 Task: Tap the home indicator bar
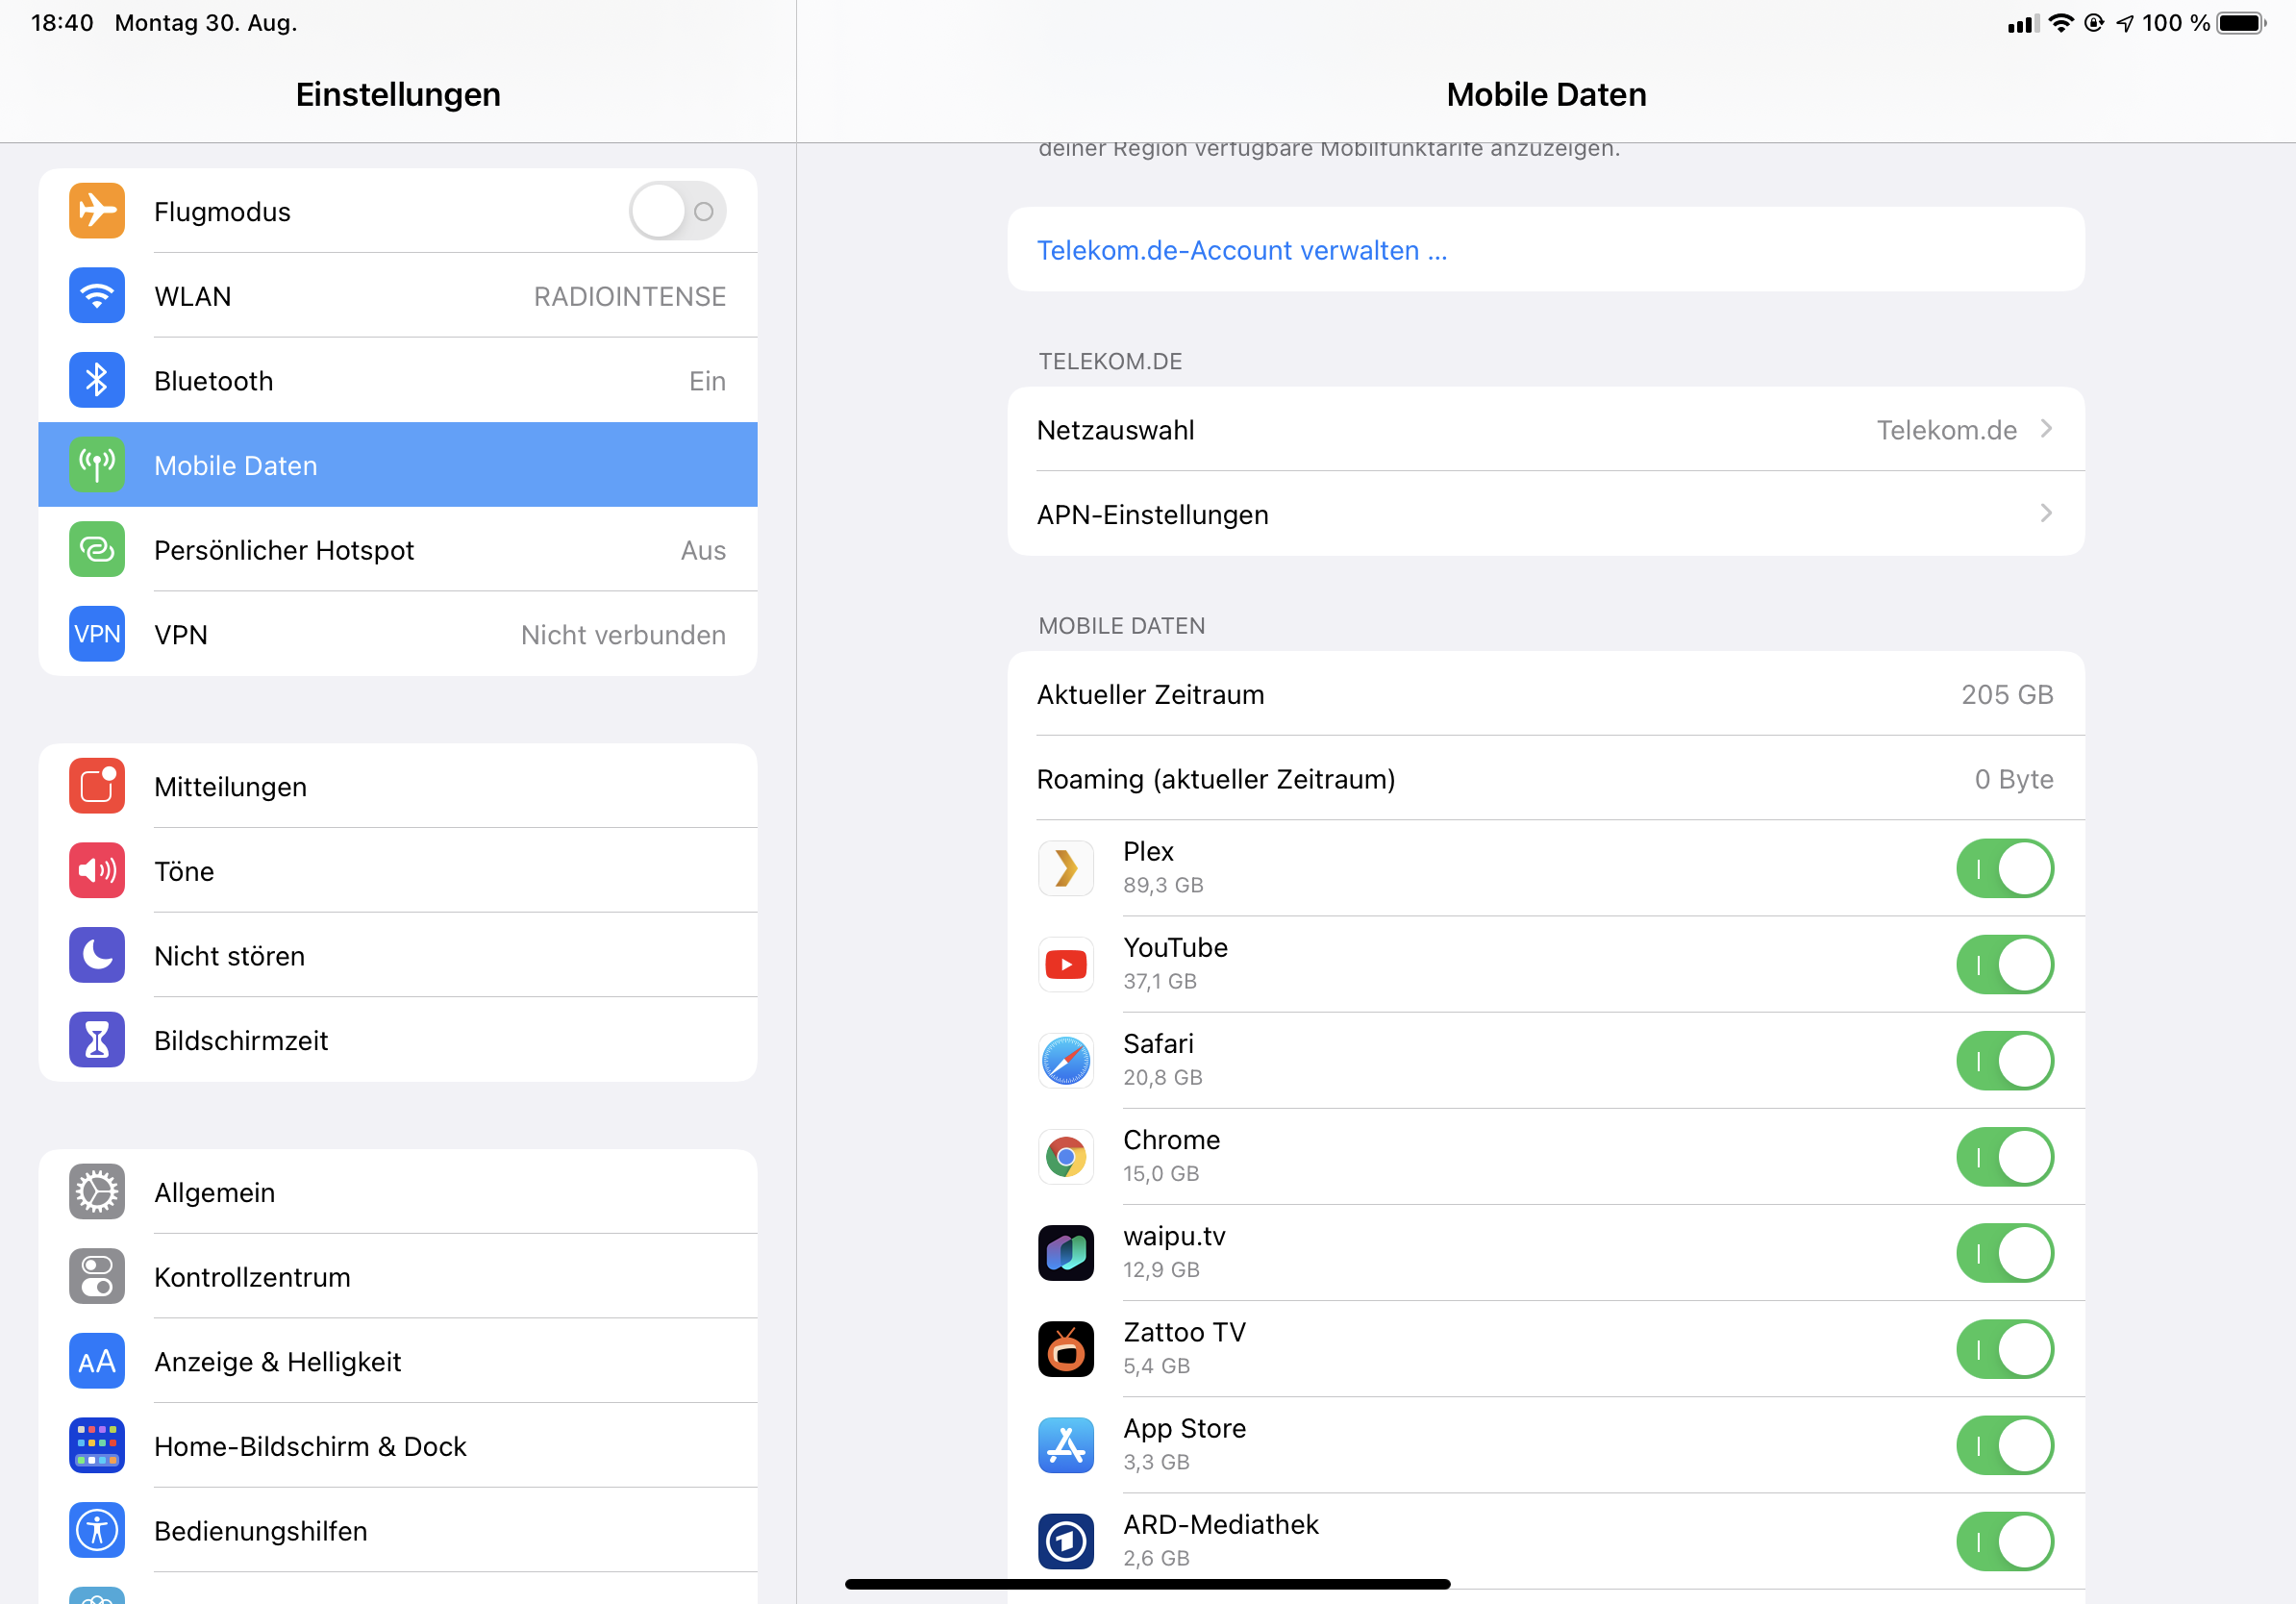[x=1147, y=1584]
